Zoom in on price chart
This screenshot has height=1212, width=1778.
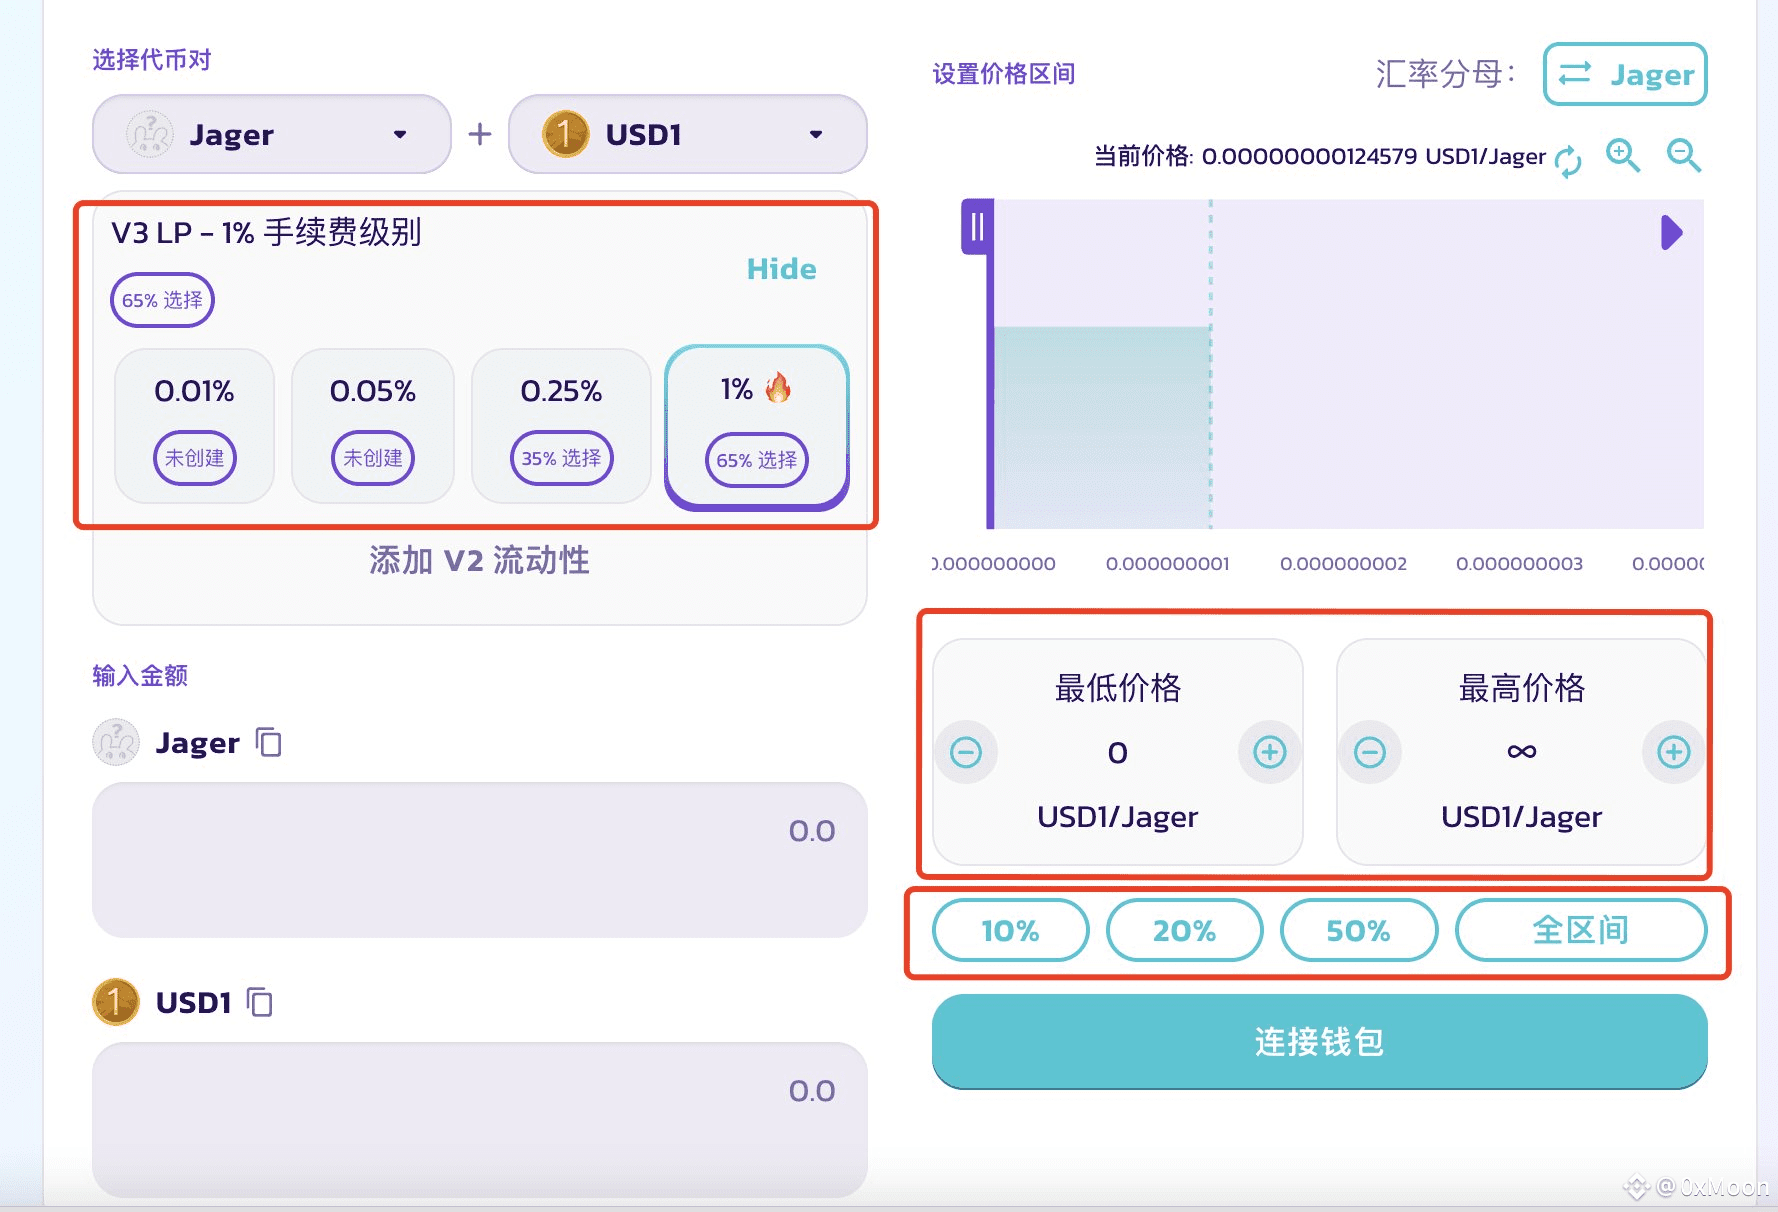1622,156
